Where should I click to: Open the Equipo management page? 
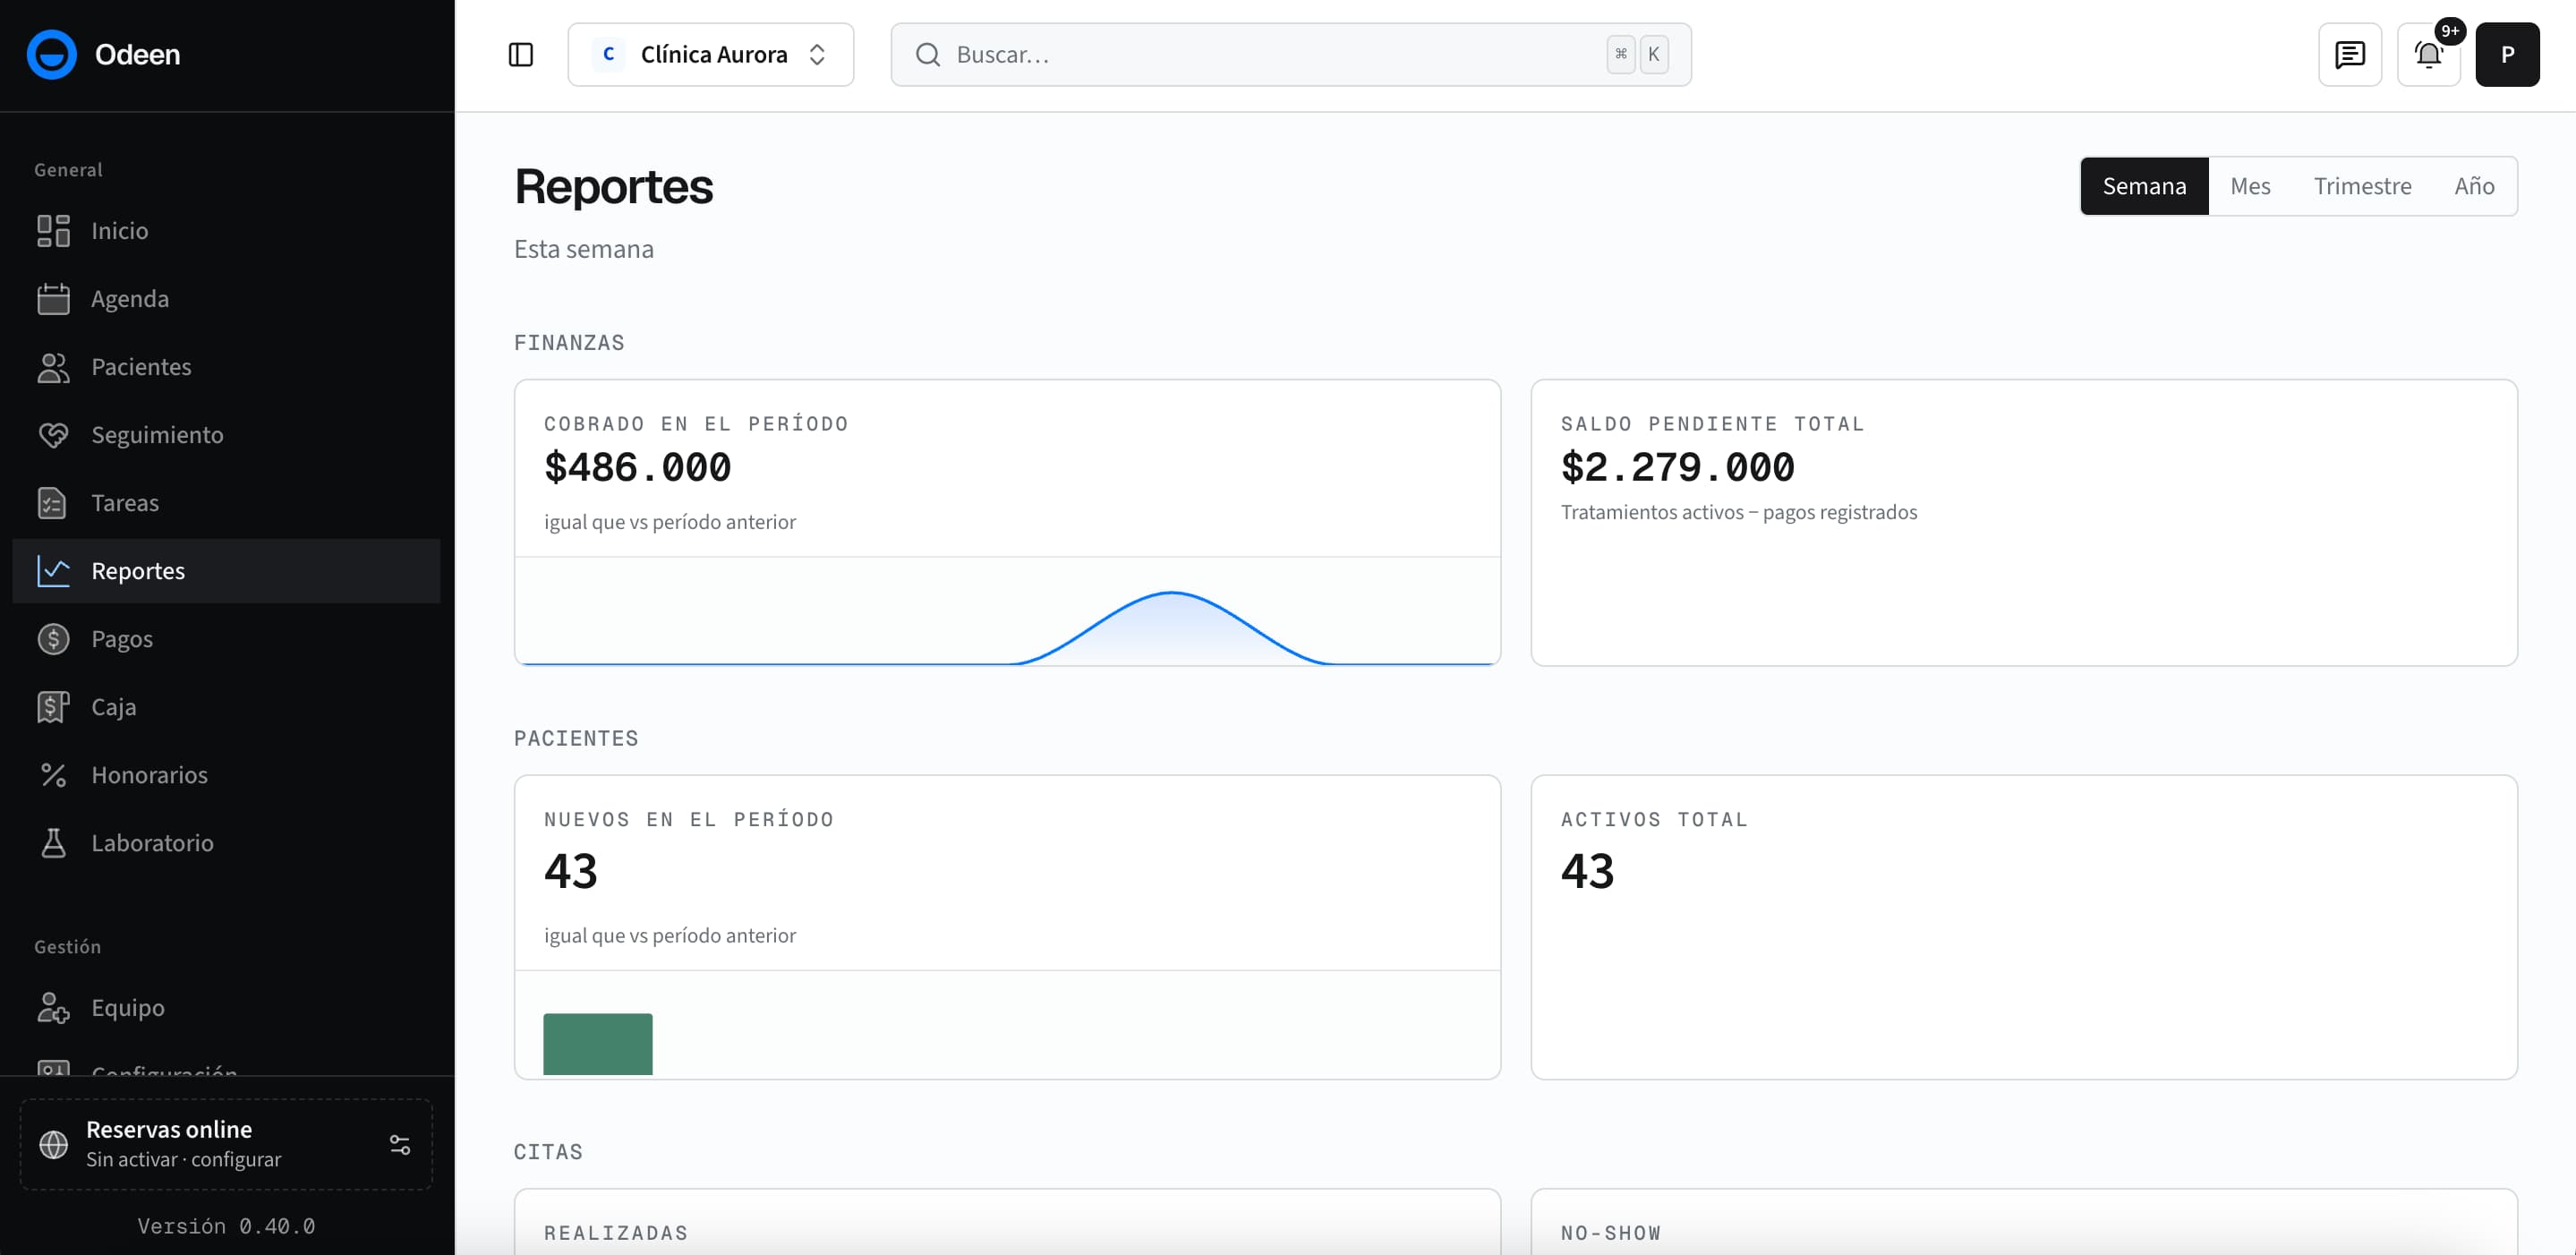point(226,1007)
